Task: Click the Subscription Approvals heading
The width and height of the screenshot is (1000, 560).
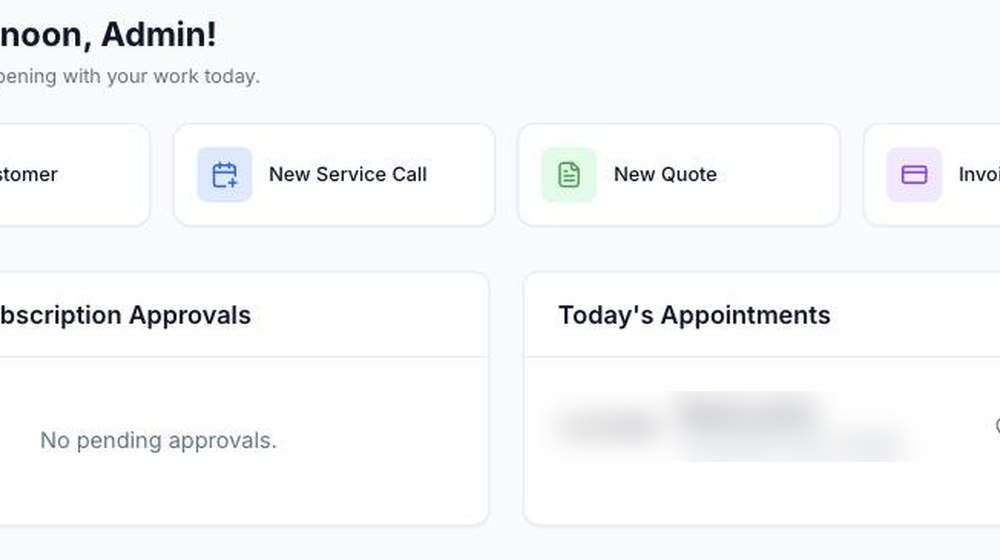Action: click(126, 315)
